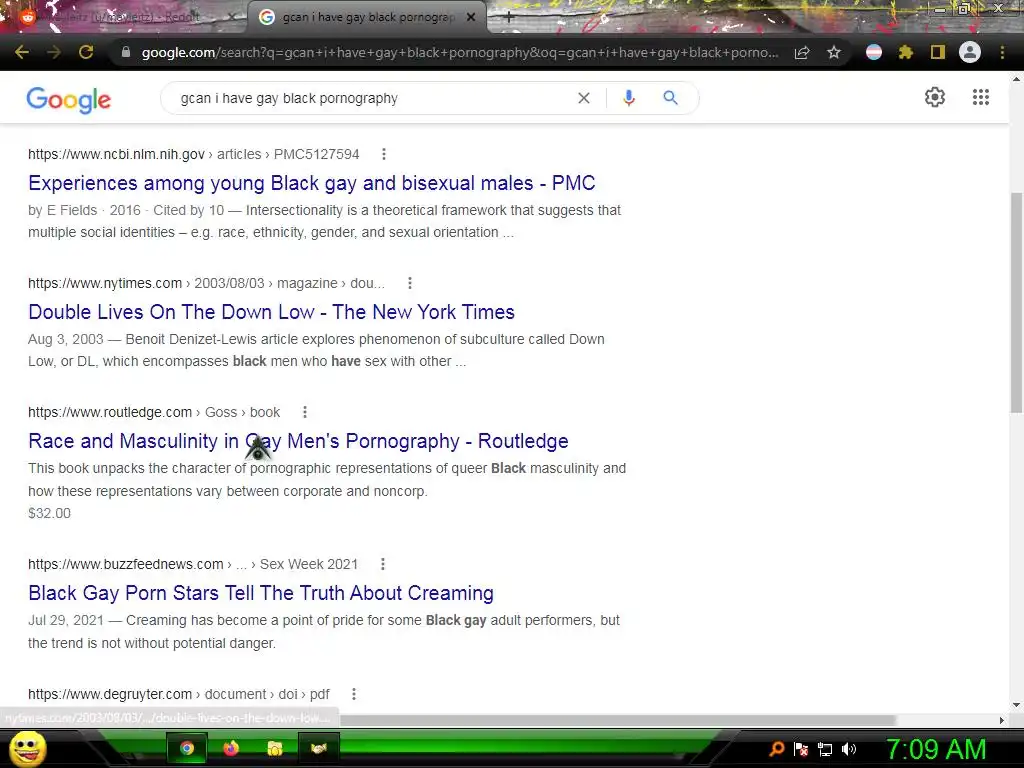
Task: Click the right arrow of the horizontal scrollbar
Action: point(1002,720)
